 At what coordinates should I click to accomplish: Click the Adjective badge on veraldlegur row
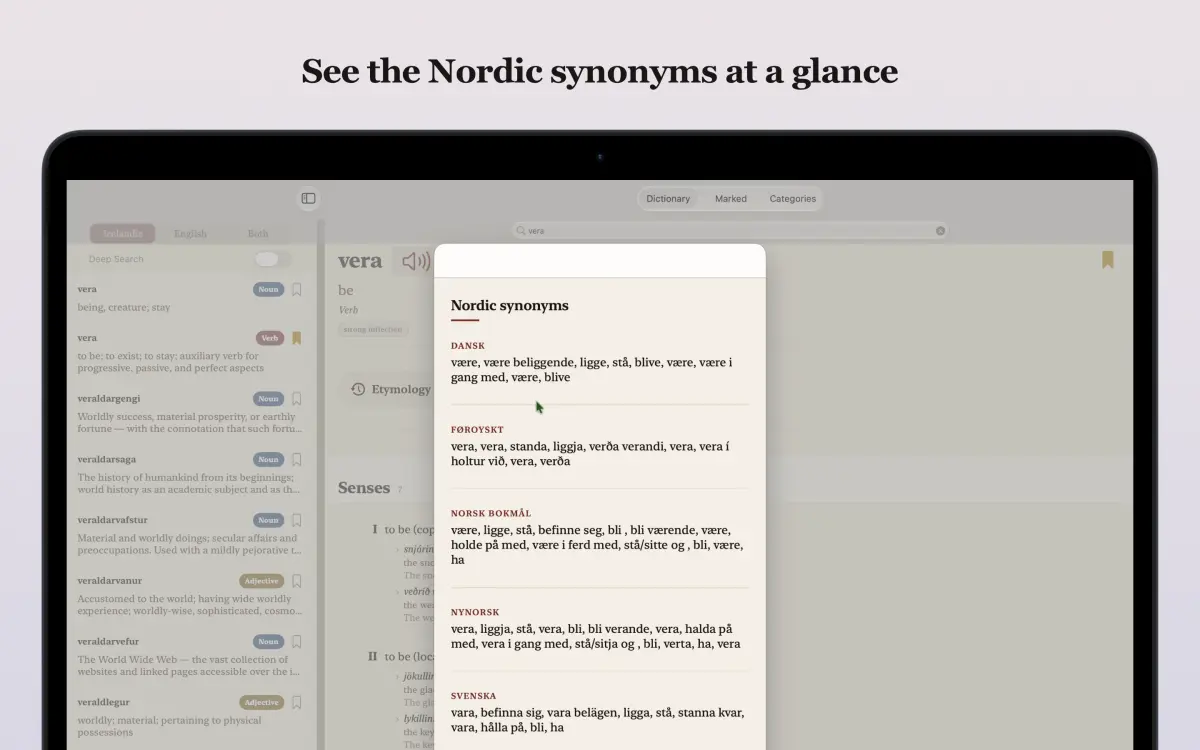point(262,703)
